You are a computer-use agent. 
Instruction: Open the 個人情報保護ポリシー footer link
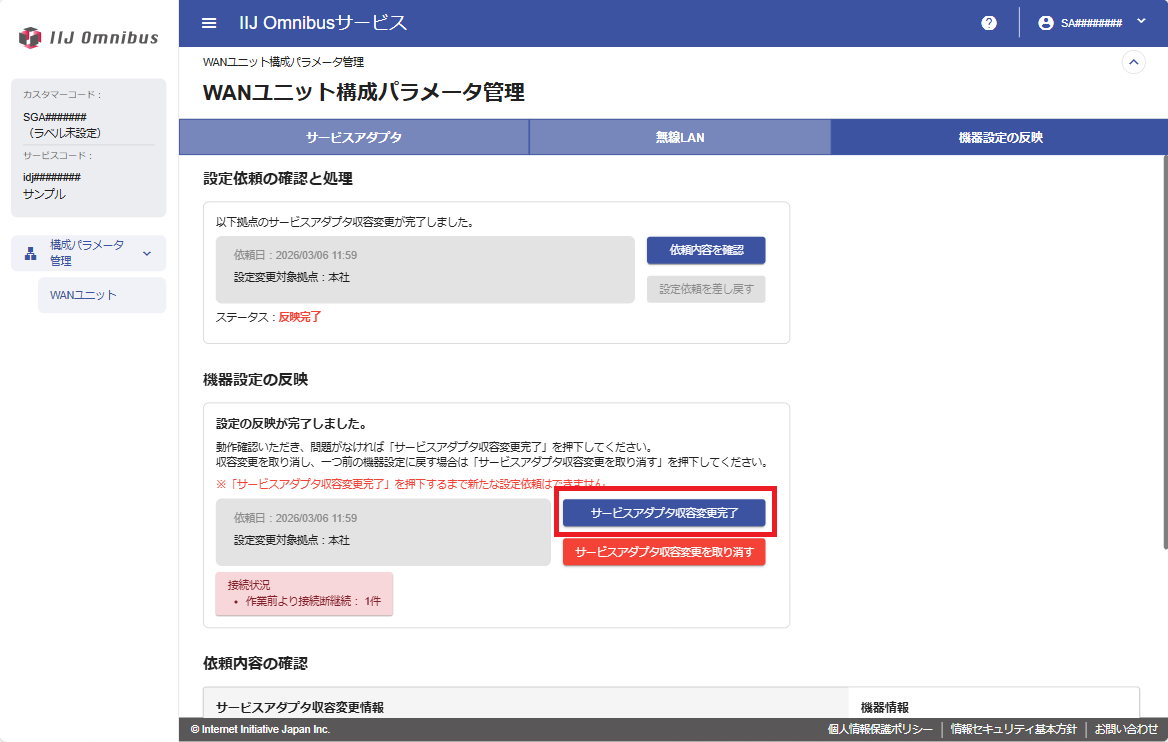point(880,730)
